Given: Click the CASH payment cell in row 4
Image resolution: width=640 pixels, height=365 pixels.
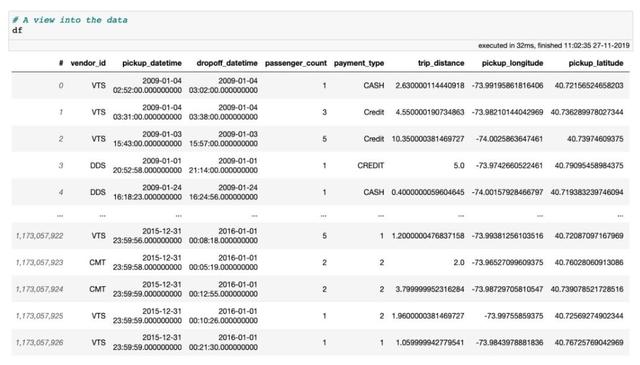Looking at the screenshot, I should (374, 192).
